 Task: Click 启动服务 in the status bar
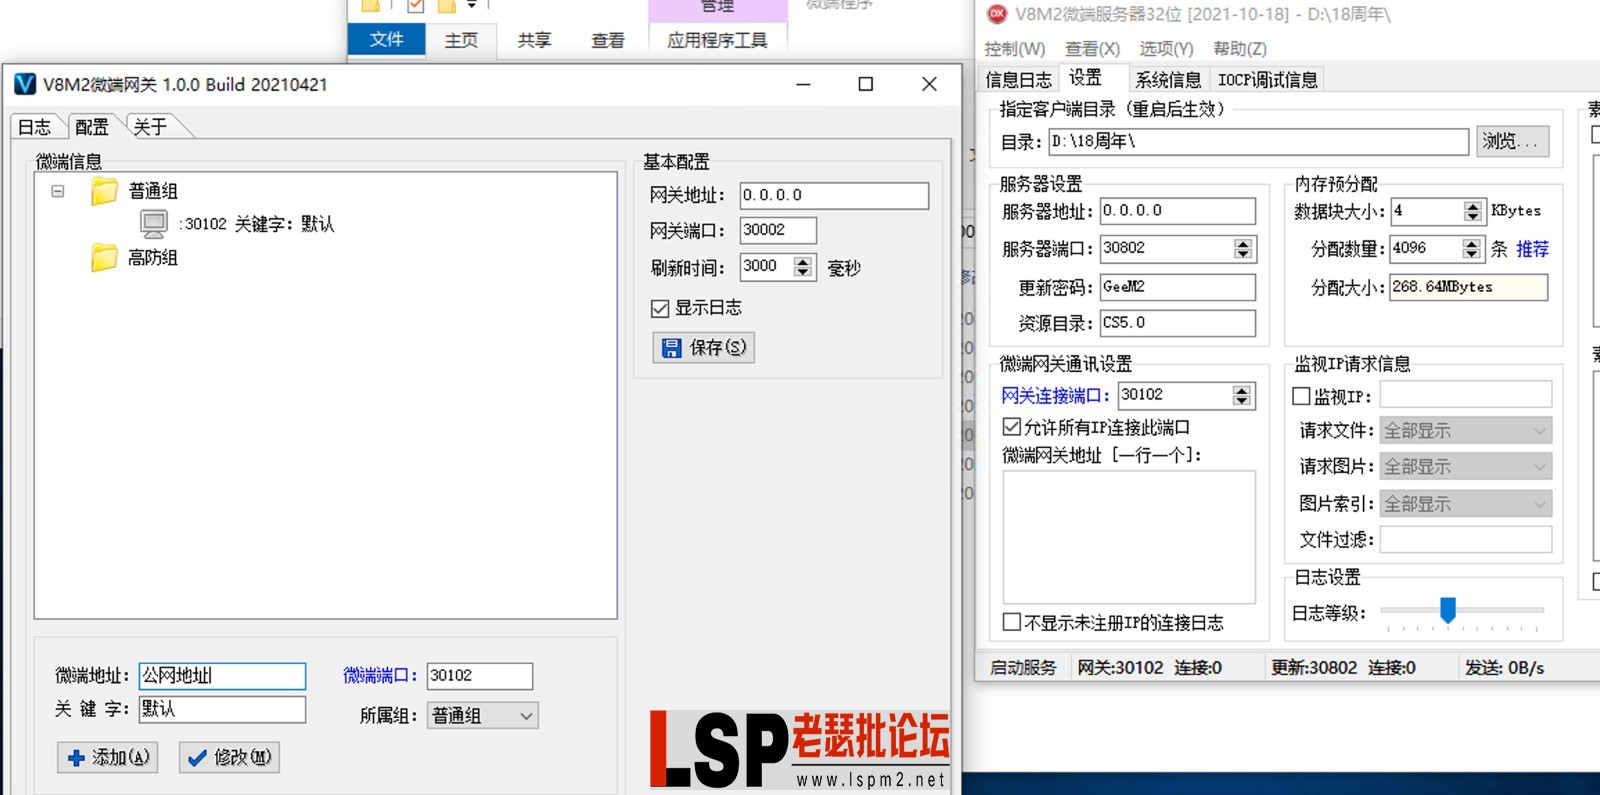[1022, 668]
